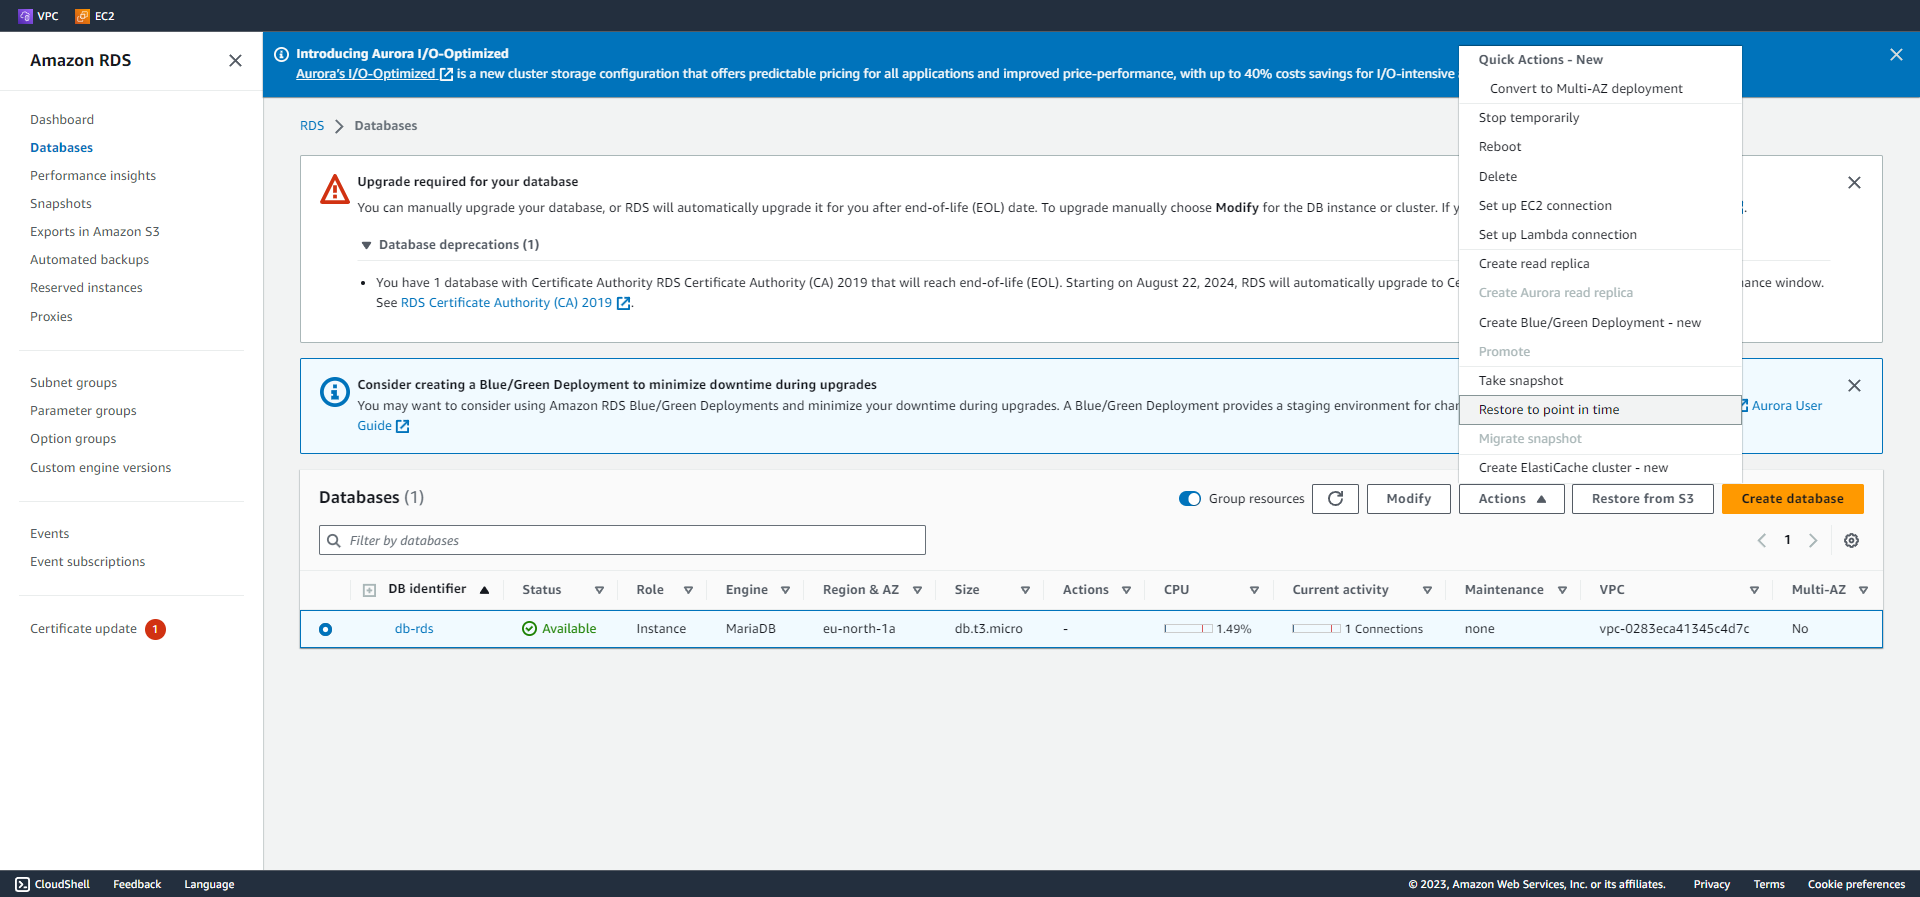Focus the Filter by databases field
Screen dimensions: 1920x897
click(x=622, y=540)
